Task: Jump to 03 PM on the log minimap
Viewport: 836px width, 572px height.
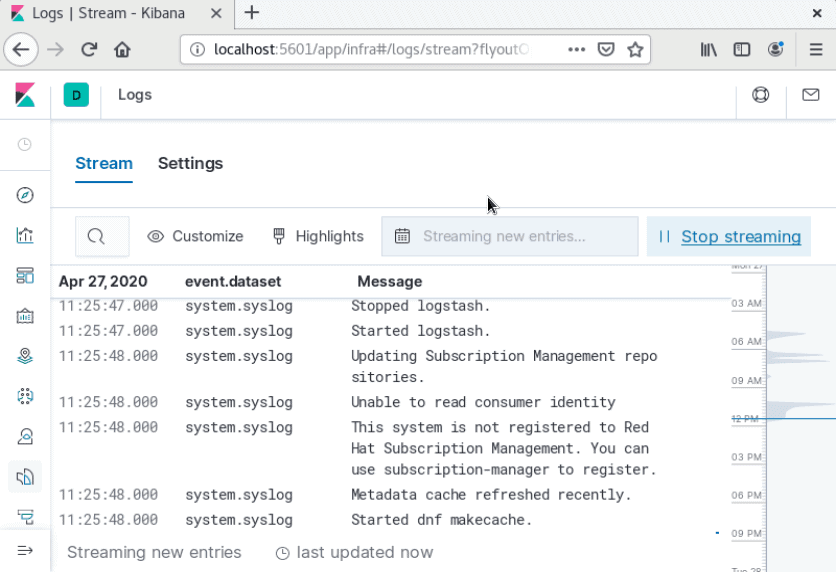Action: pyautogui.click(x=746, y=457)
